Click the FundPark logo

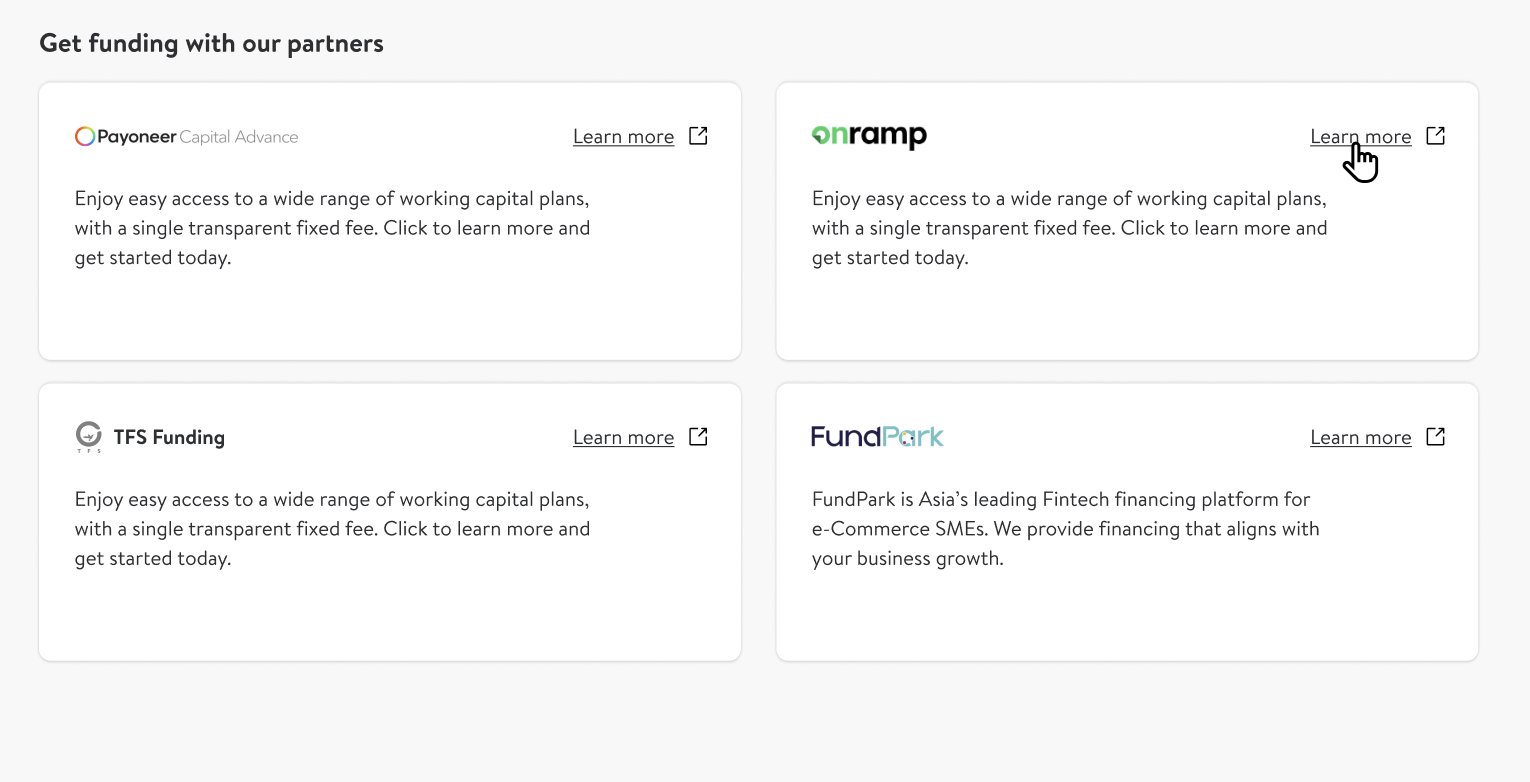[877, 437]
